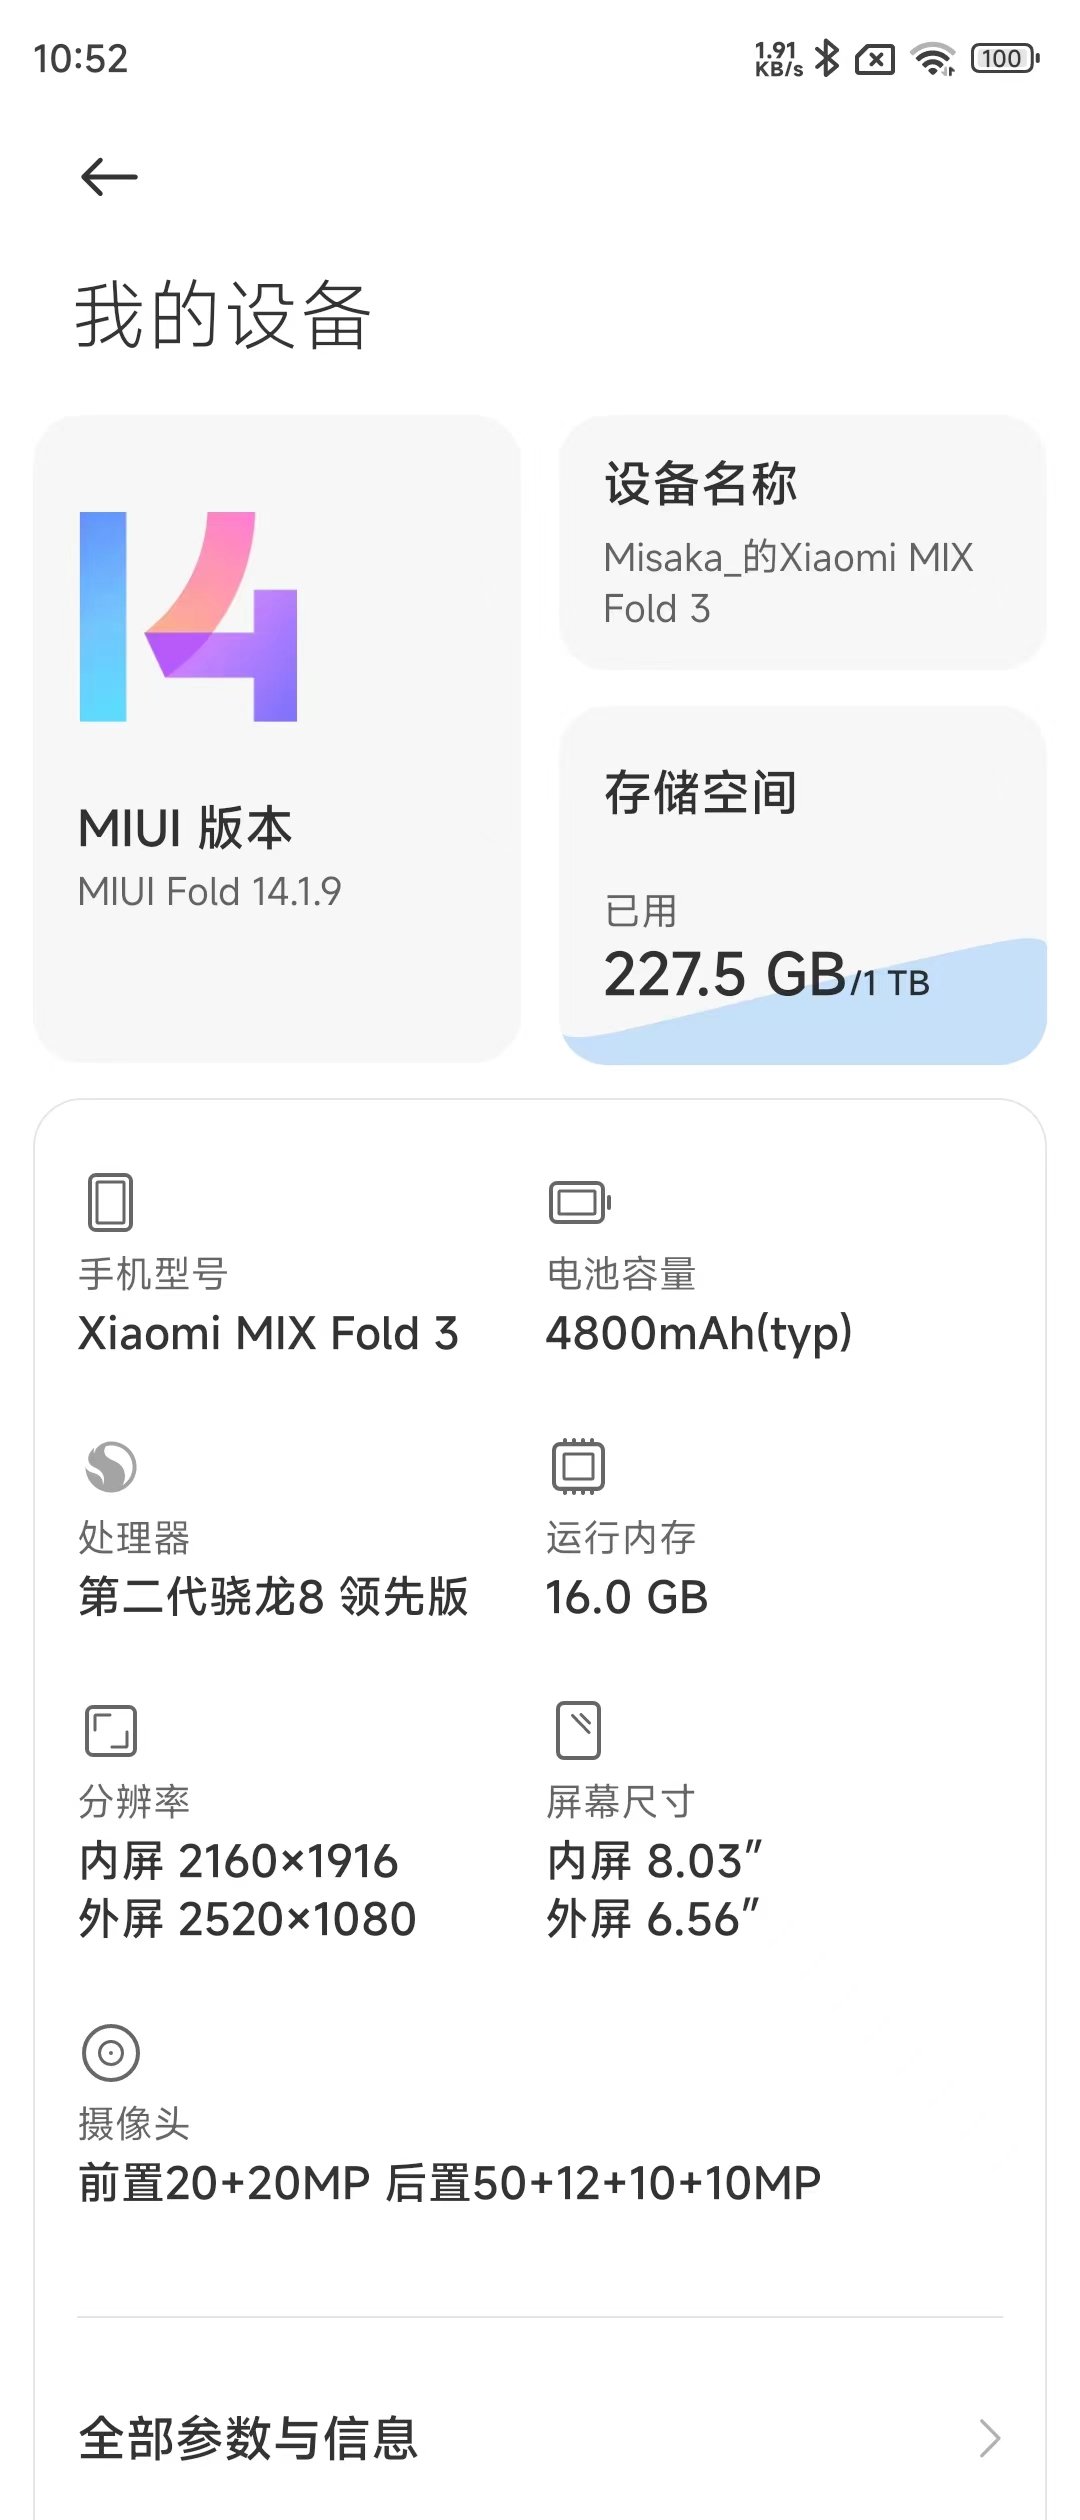Tap the Bluetooth status bar icon
Image resolution: width=1080 pixels, height=2520 pixels.
coord(827,59)
